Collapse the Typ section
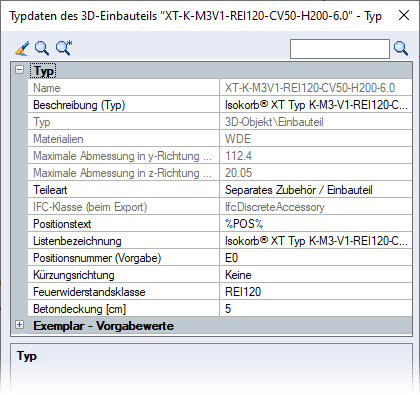This screenshot has width=420, height=395. point(20,70)
